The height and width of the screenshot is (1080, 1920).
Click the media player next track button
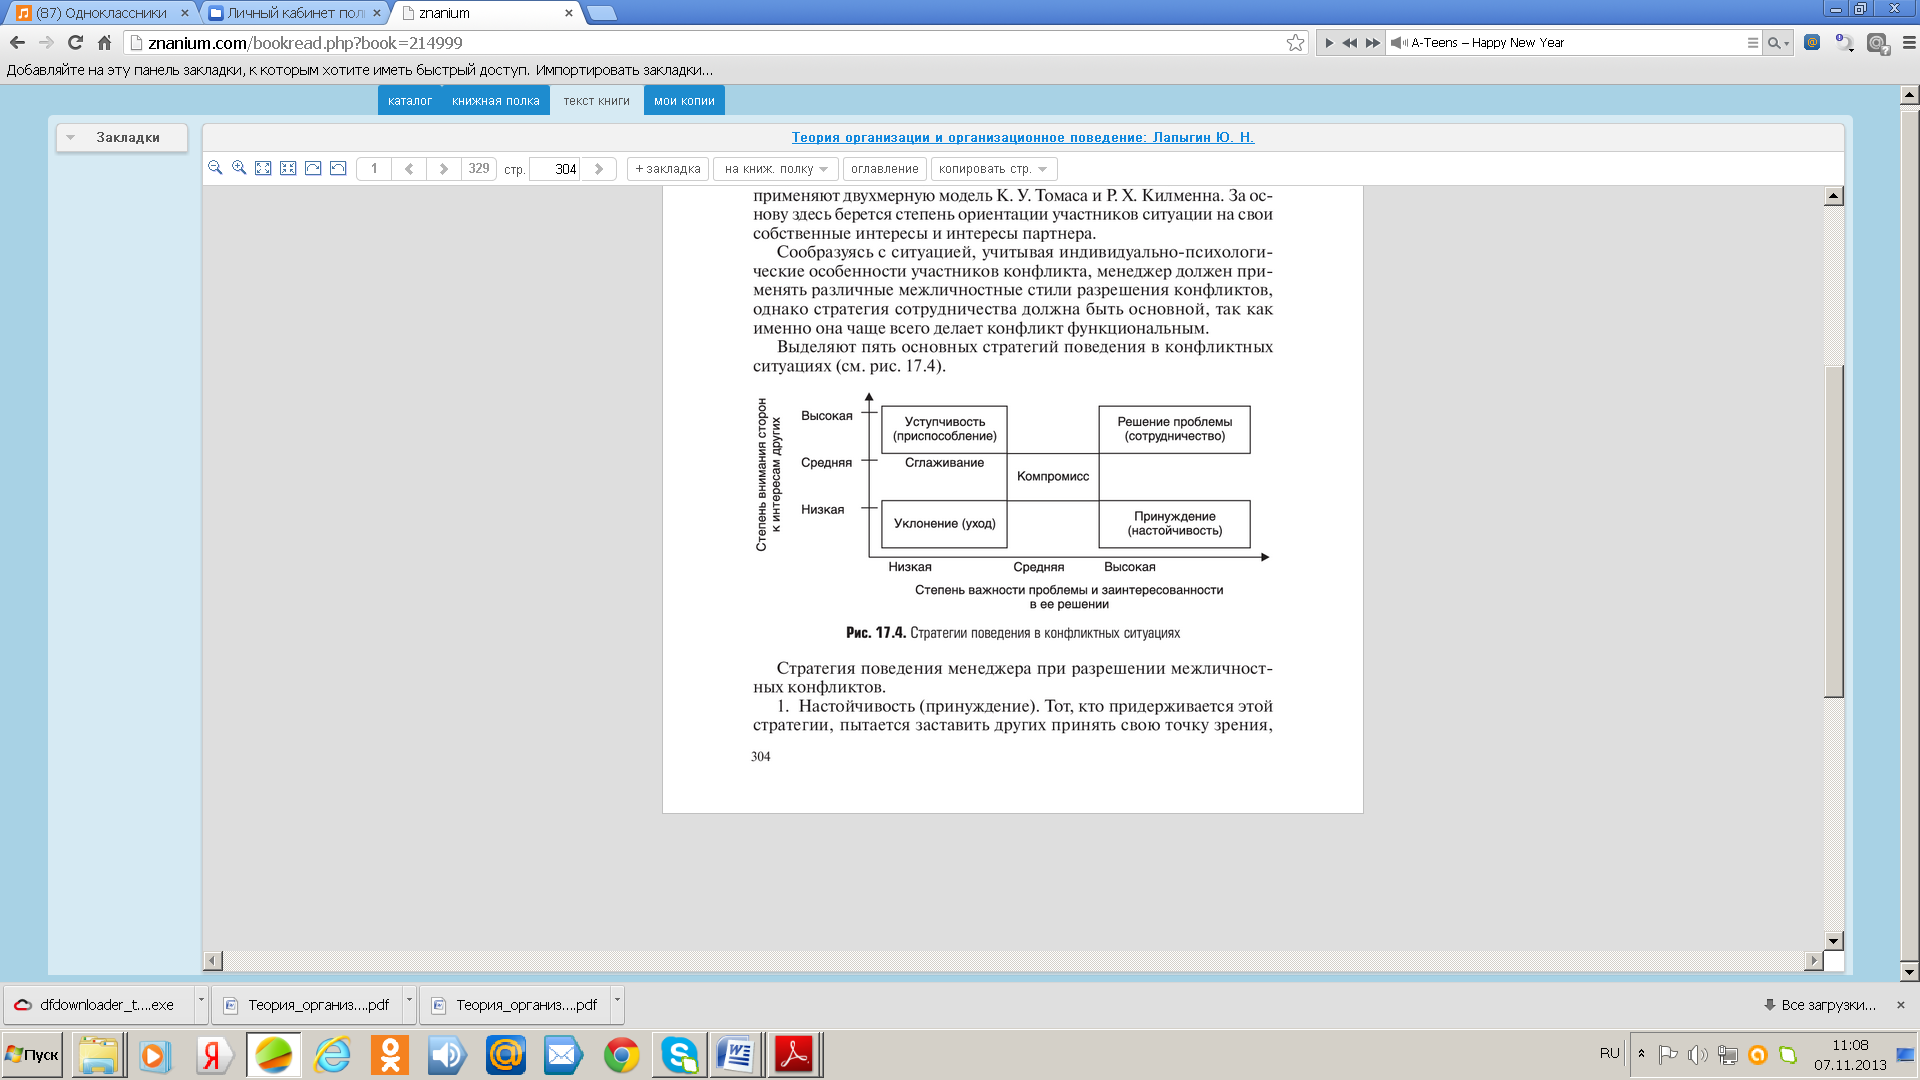coord(1372,43)
